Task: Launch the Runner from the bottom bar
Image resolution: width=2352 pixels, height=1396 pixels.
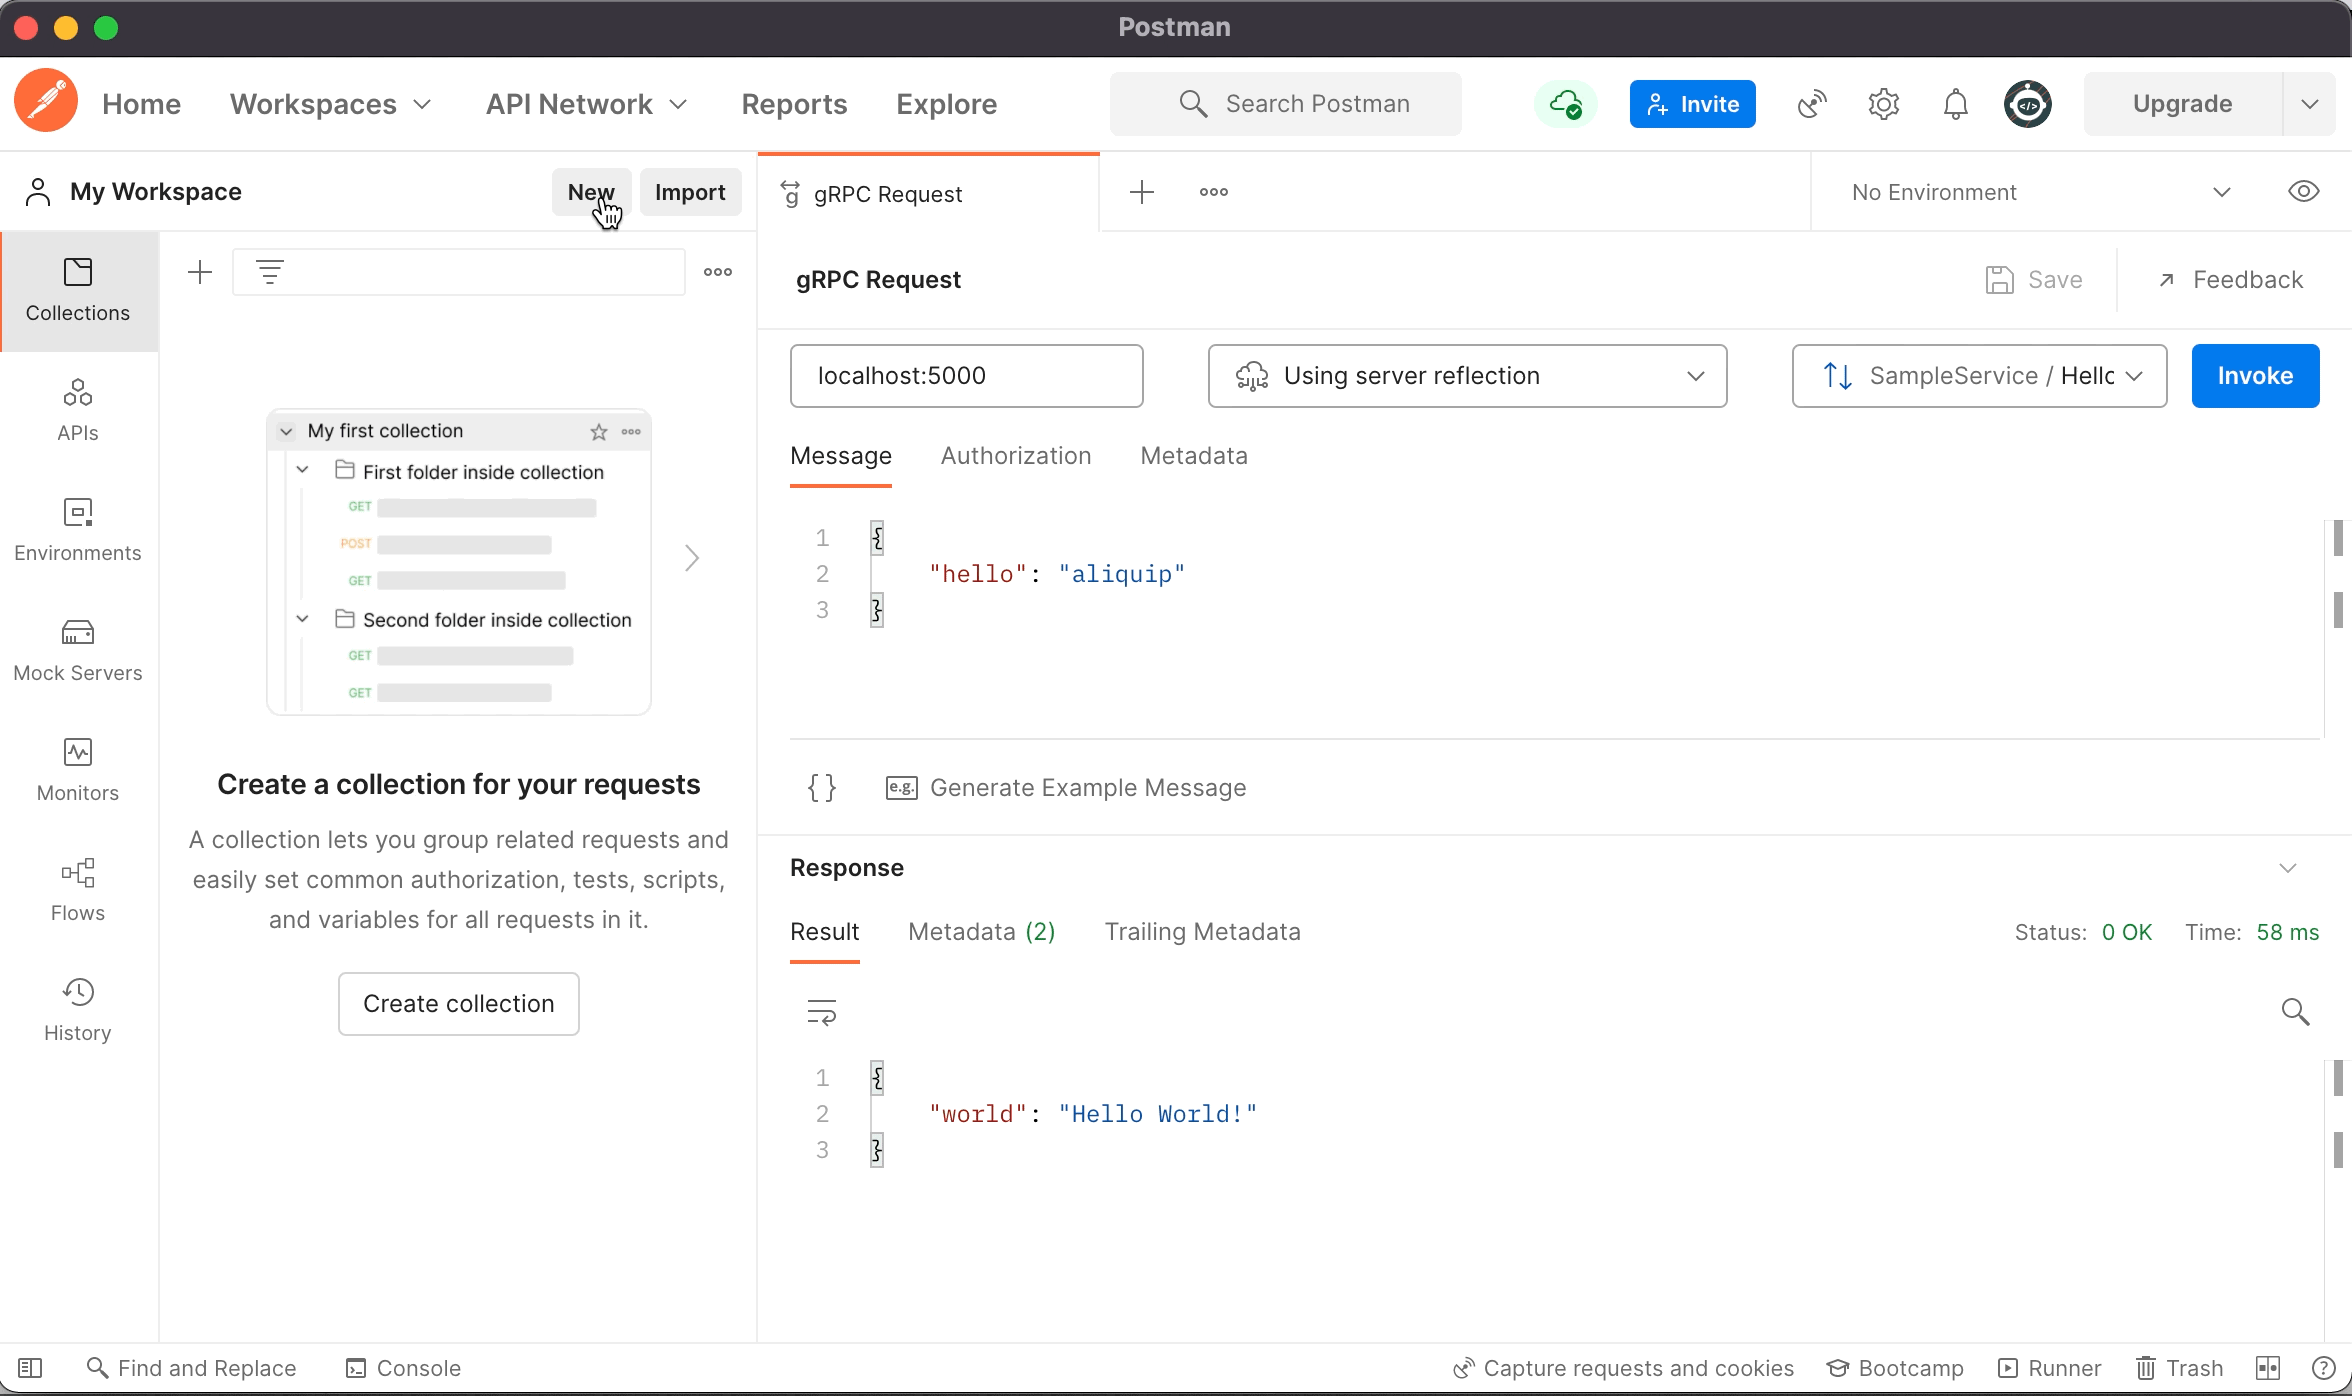Action: coord(2050,1368)
